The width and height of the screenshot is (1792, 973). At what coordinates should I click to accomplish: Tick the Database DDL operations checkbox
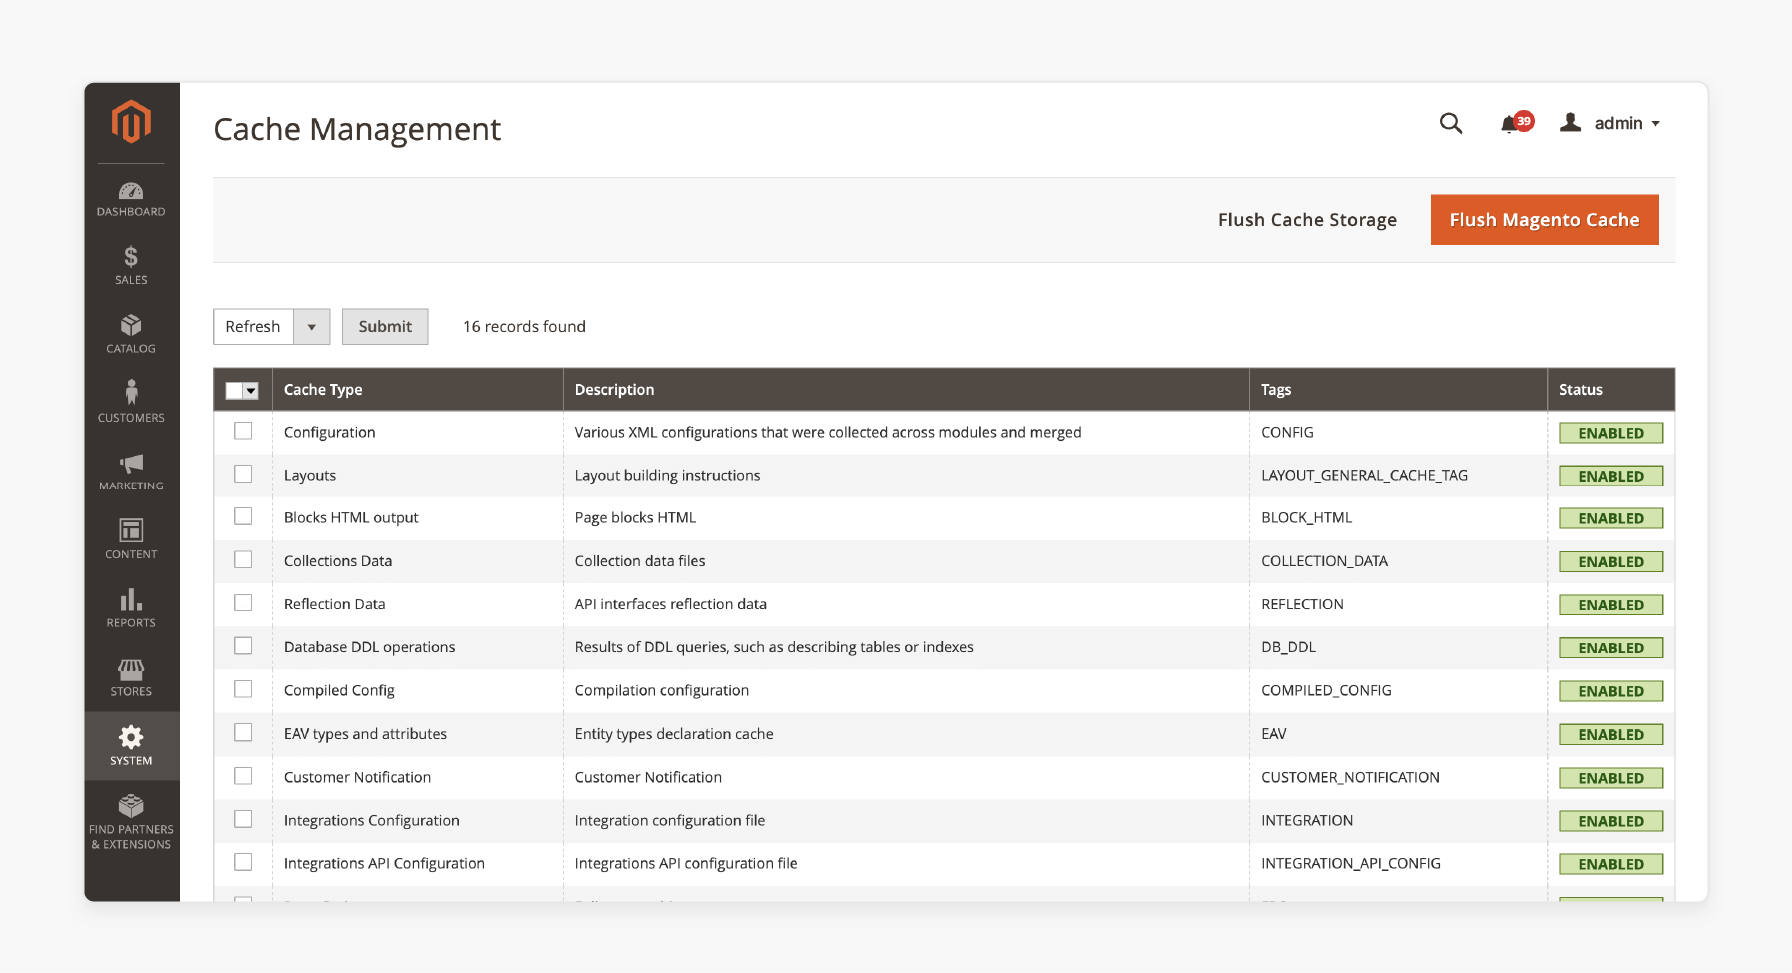(243, 645)
